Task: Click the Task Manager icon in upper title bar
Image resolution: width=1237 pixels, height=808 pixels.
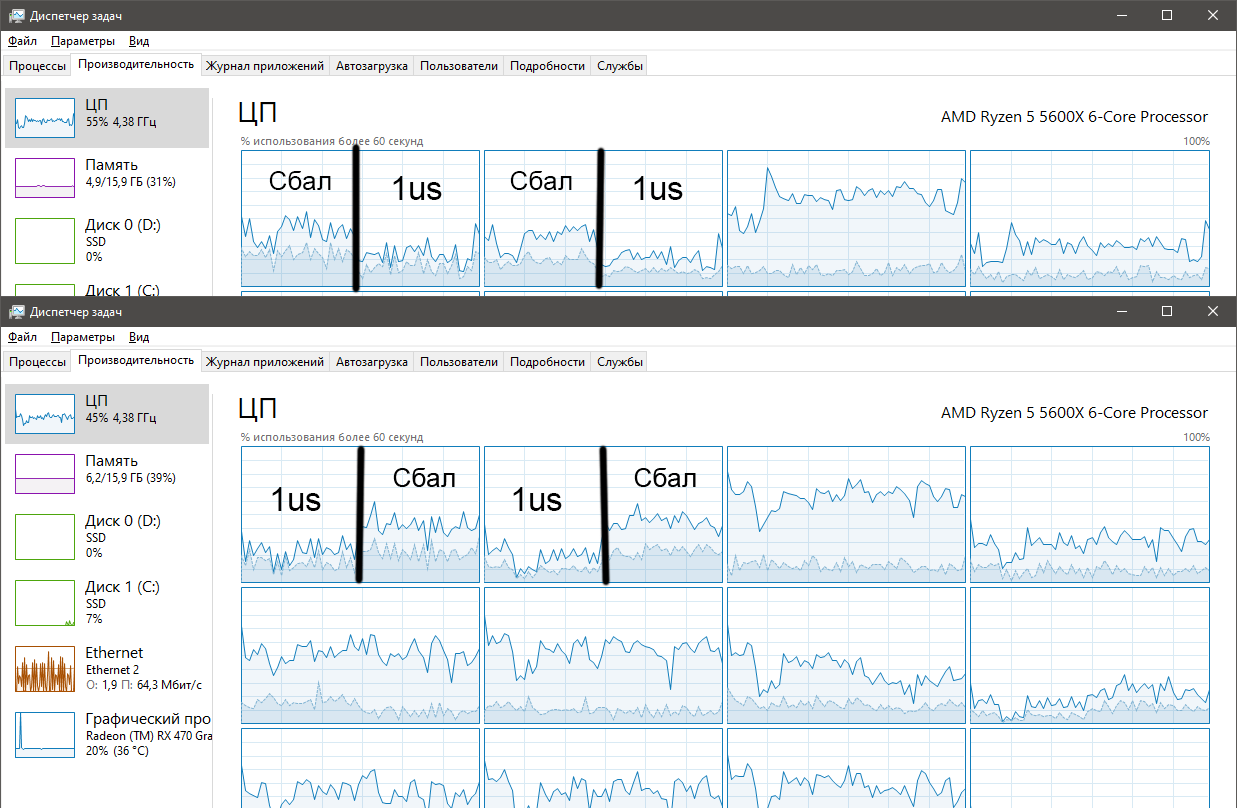Action: (17, 16)
